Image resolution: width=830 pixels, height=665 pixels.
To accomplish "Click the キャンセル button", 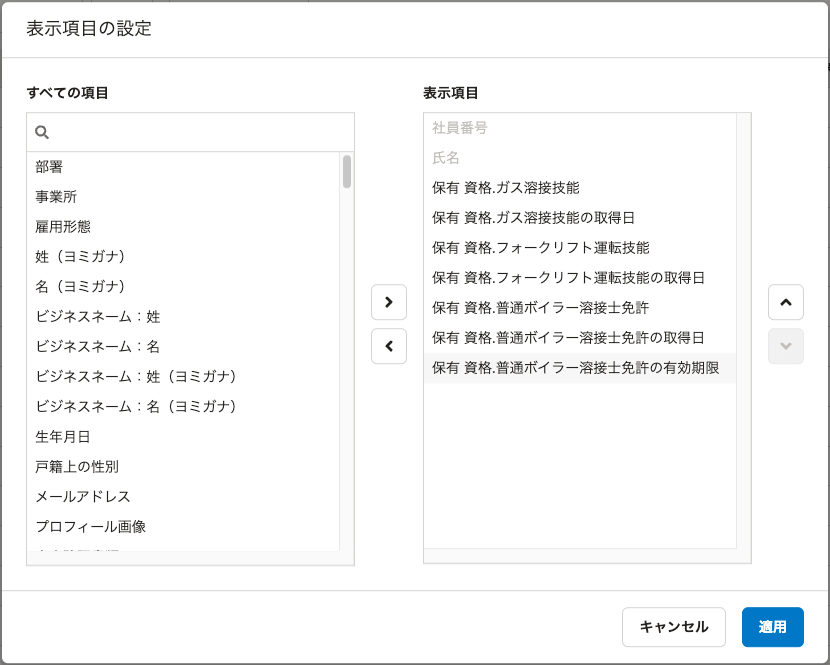I will [674, 627].
